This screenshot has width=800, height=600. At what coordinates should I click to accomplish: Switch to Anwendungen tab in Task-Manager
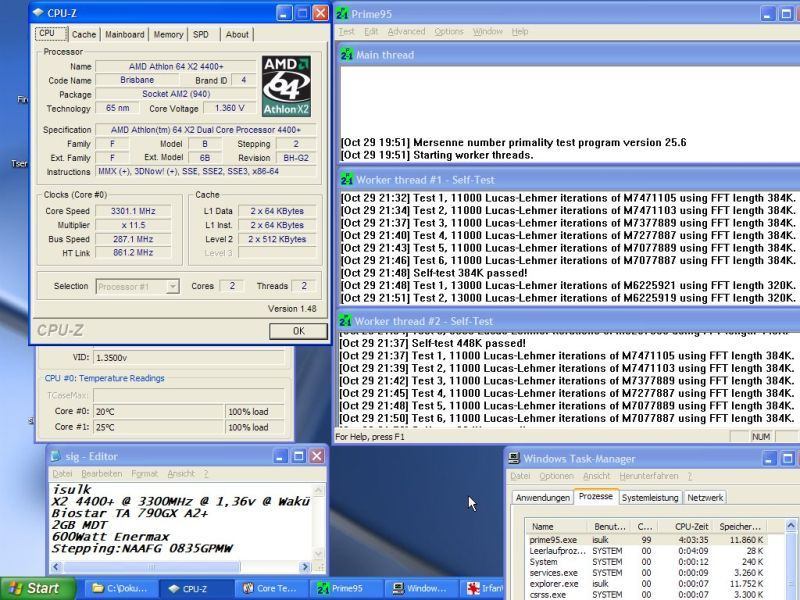pos(542,497)
